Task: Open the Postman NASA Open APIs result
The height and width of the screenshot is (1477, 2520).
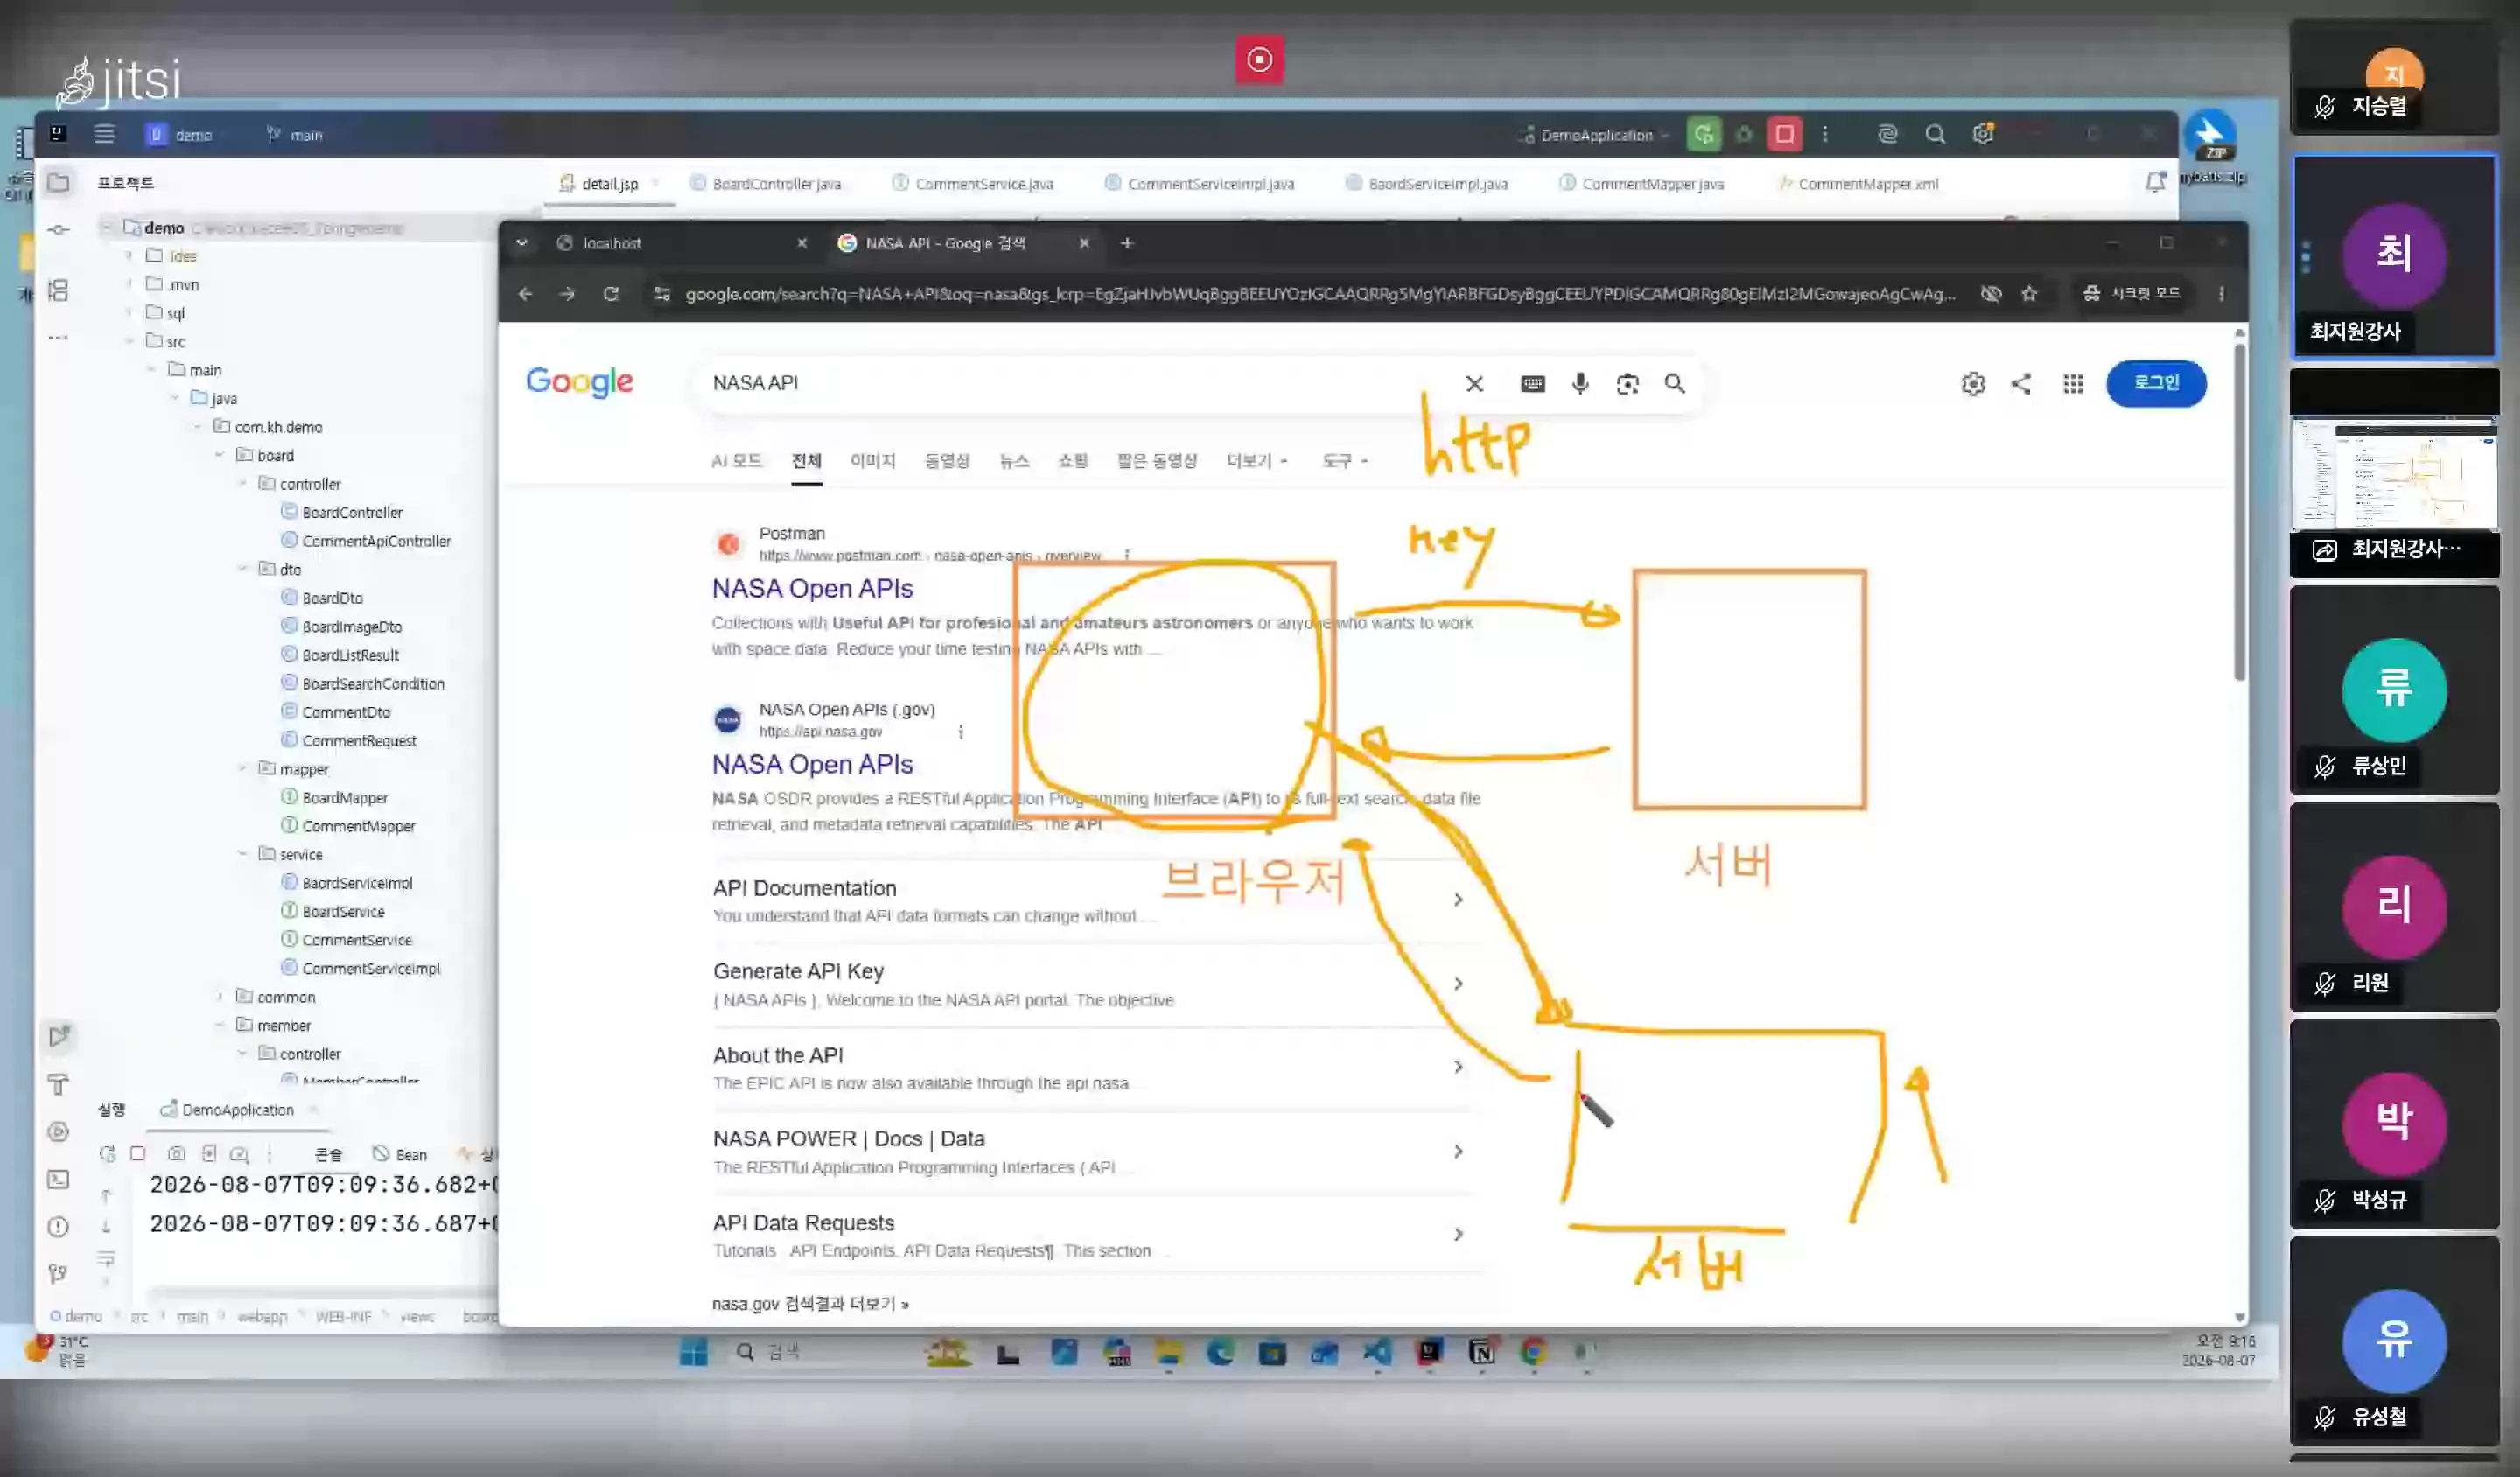Action: click(812, 588)
